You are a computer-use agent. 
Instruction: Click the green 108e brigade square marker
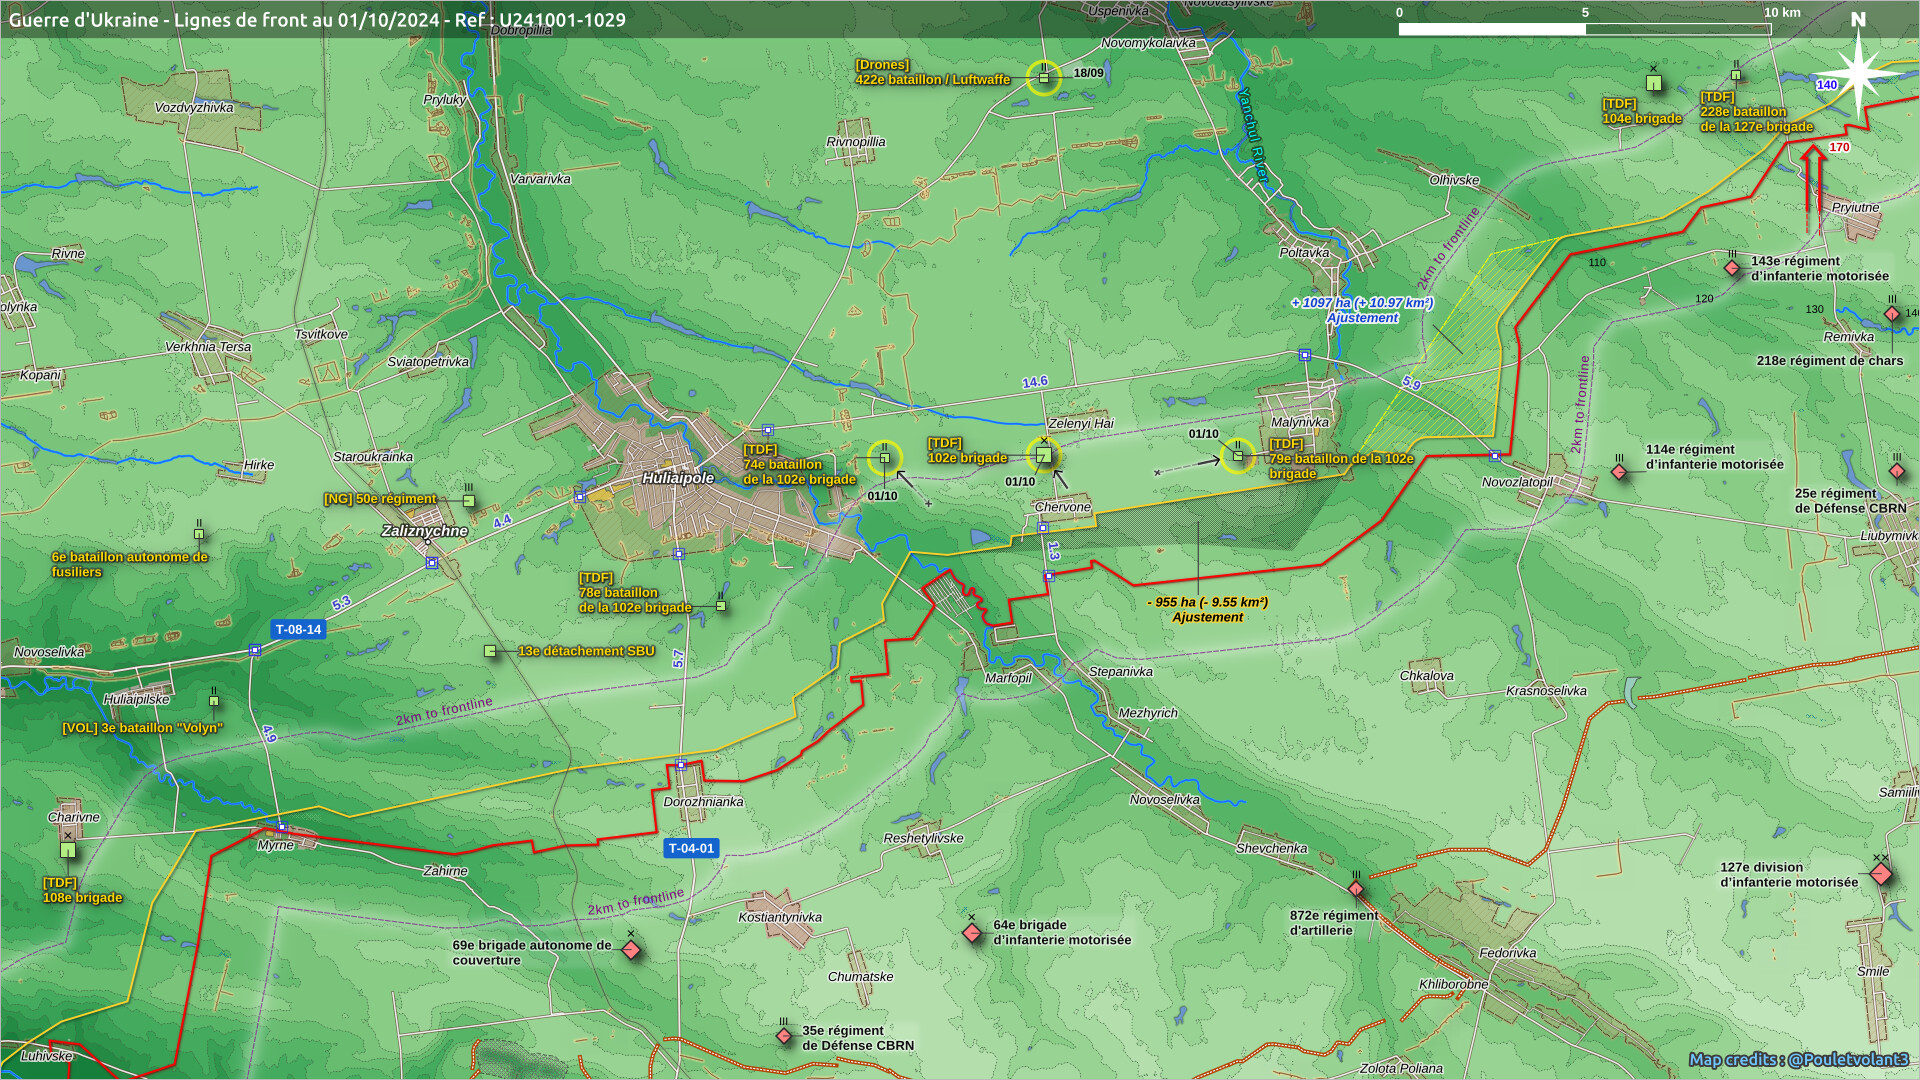pos(68,850)
